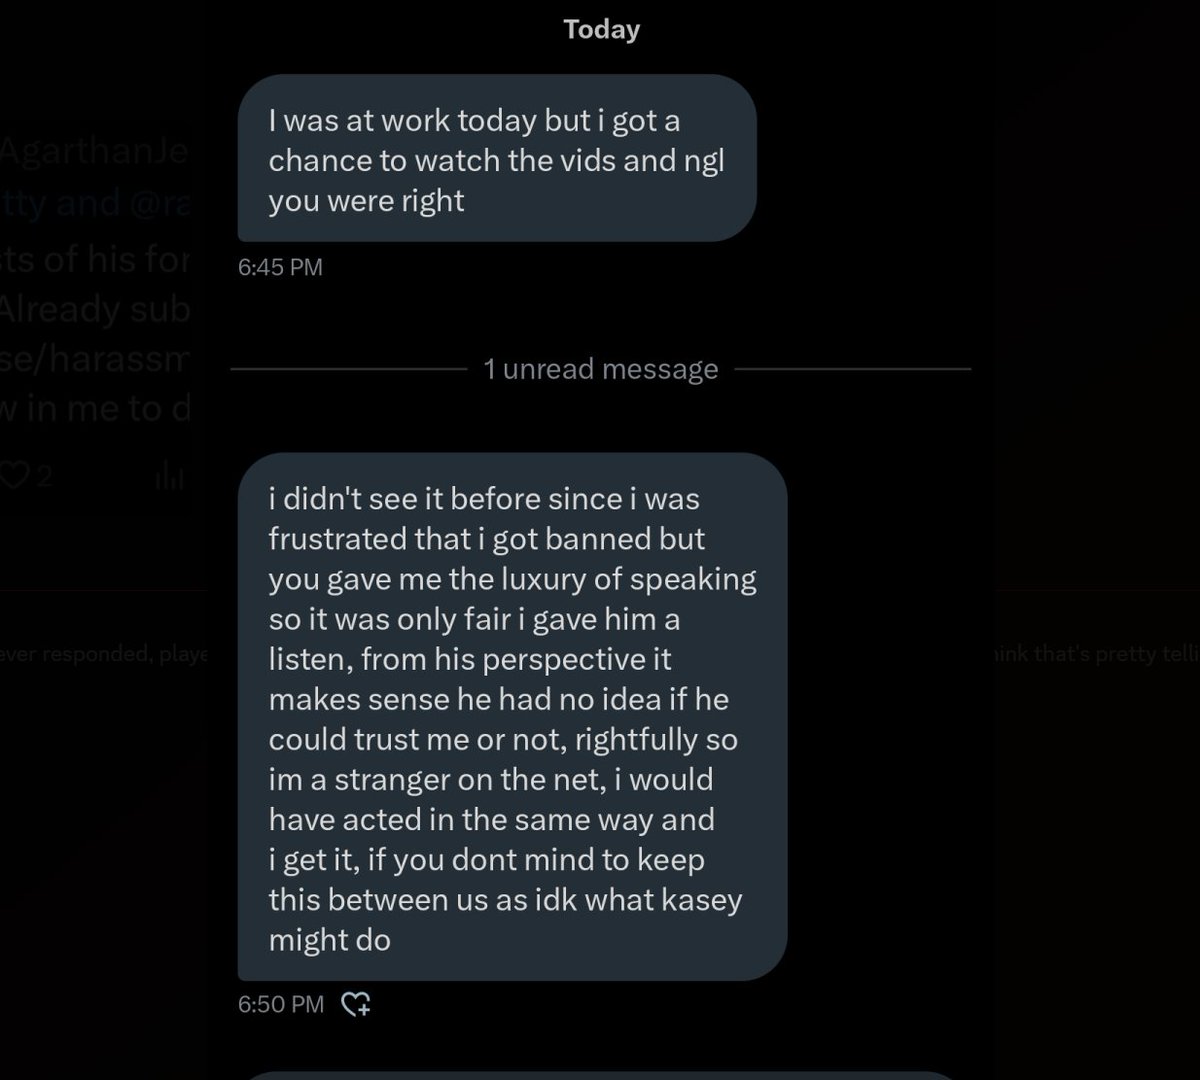The image size is (1200, 1080).
Task: Click the dimmed "AgarthanJe" username text
Action: [x=95, y=153]
